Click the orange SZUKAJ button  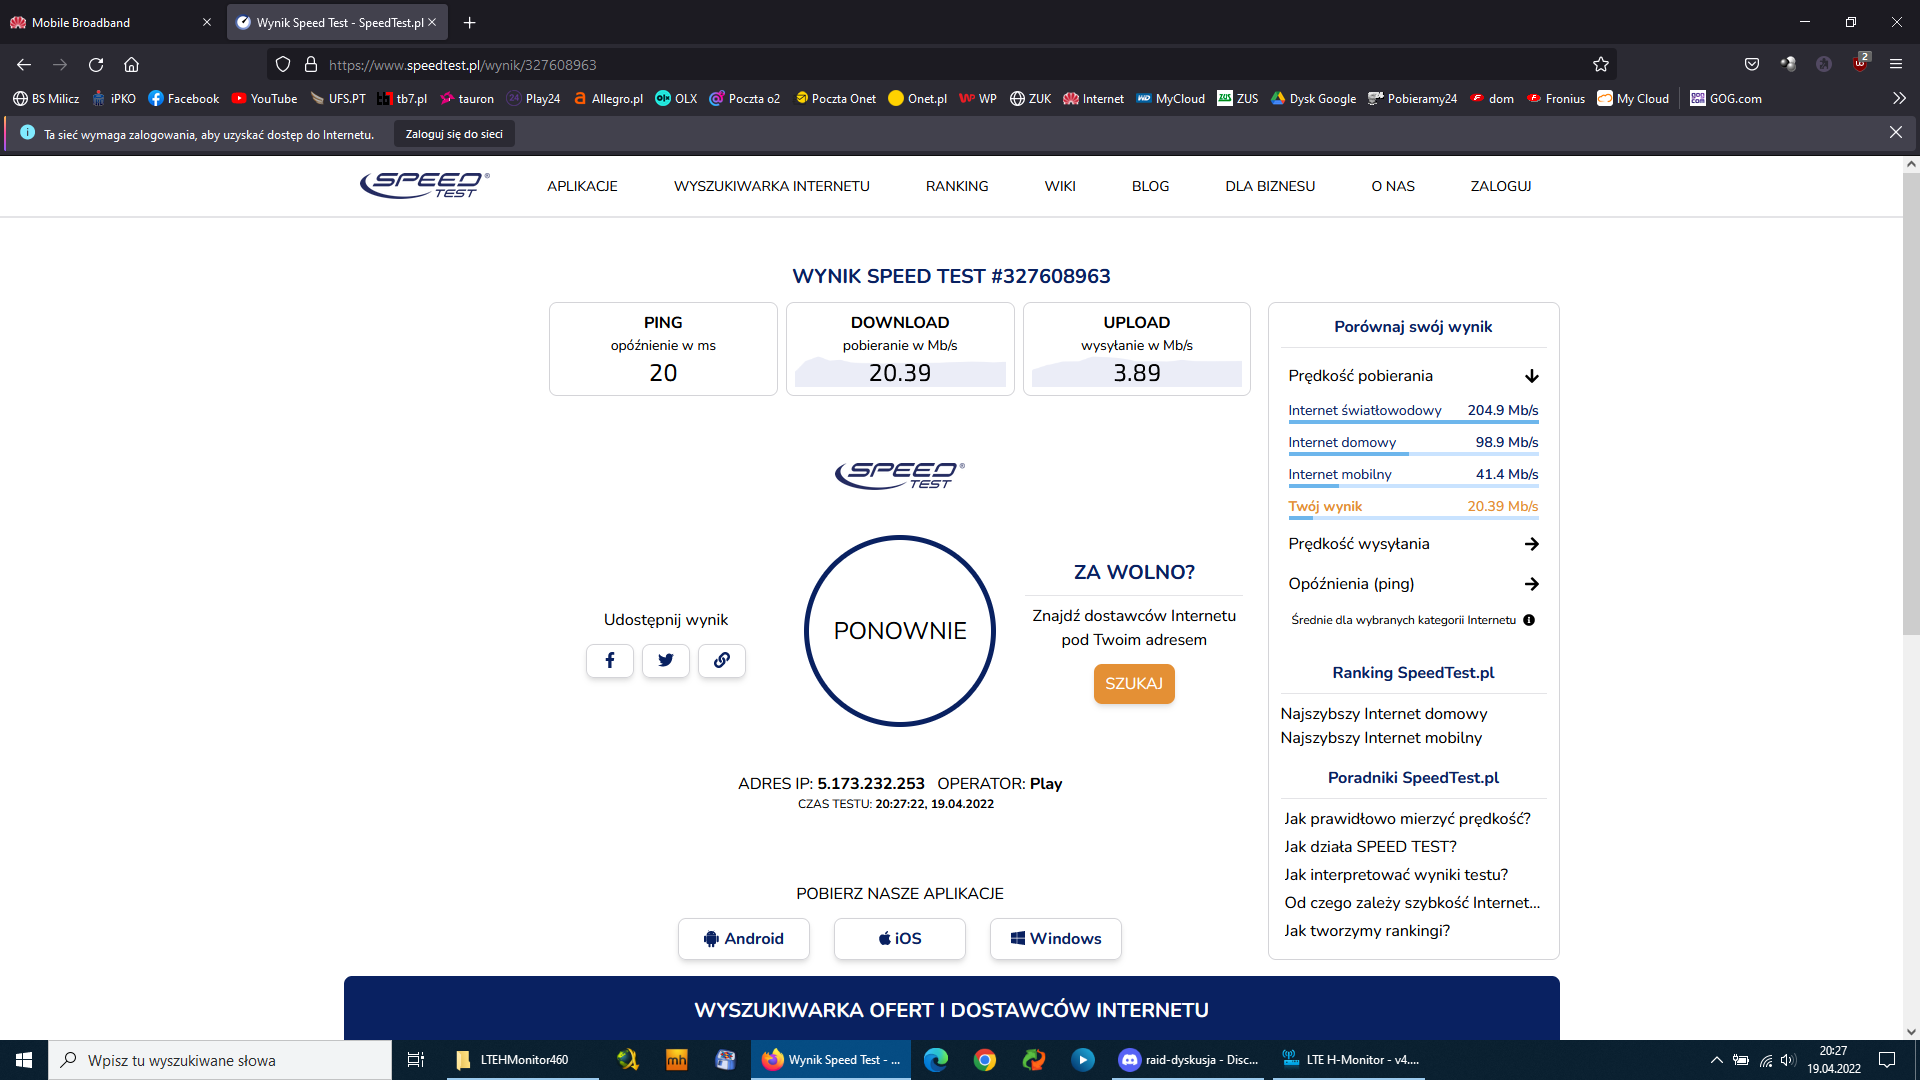[1134, 684]
